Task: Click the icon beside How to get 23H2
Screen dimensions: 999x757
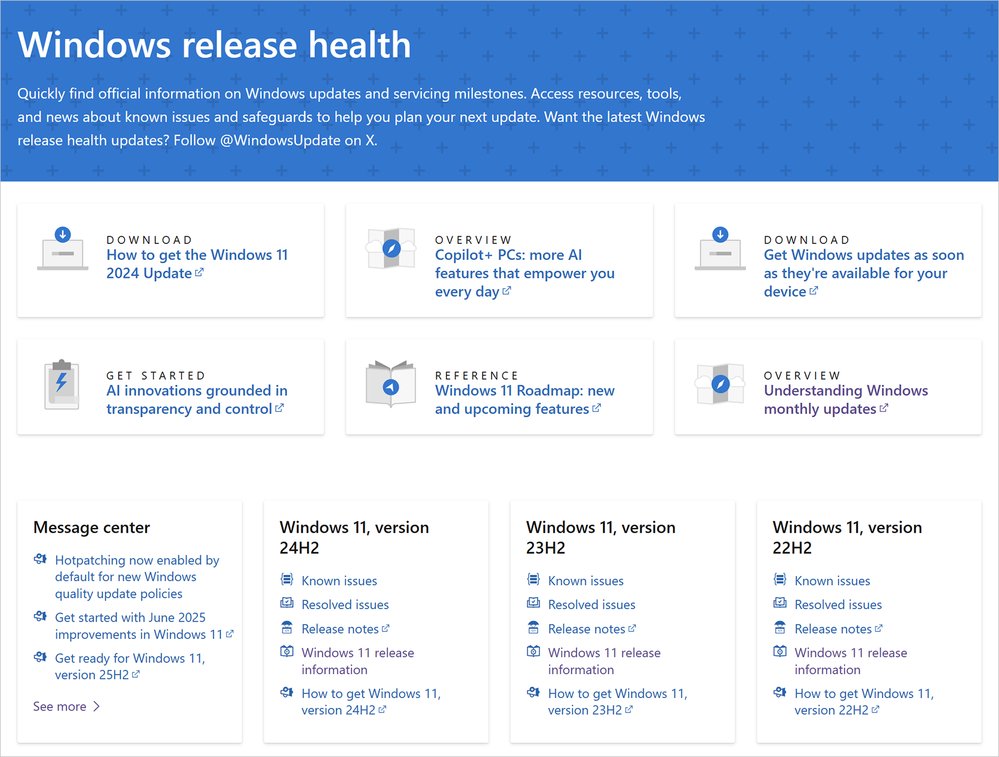Action: click(533, 693)
